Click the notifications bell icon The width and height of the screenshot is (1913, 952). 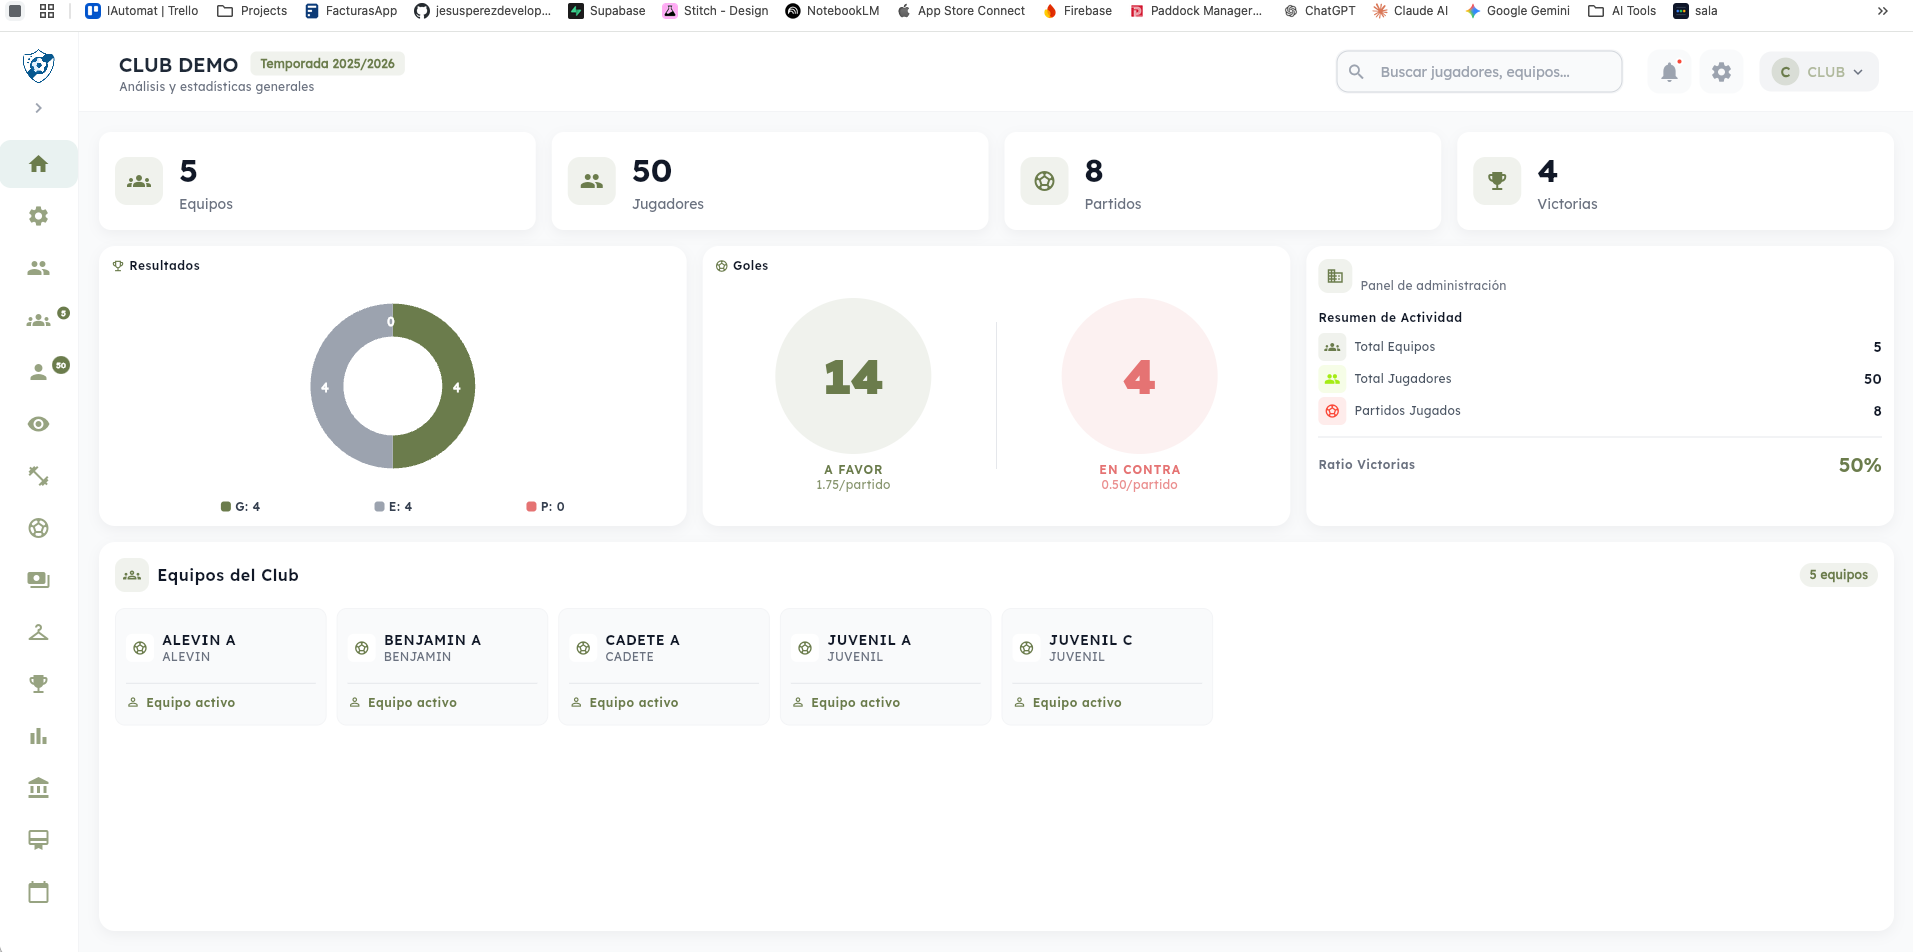tap(1669, 72)
